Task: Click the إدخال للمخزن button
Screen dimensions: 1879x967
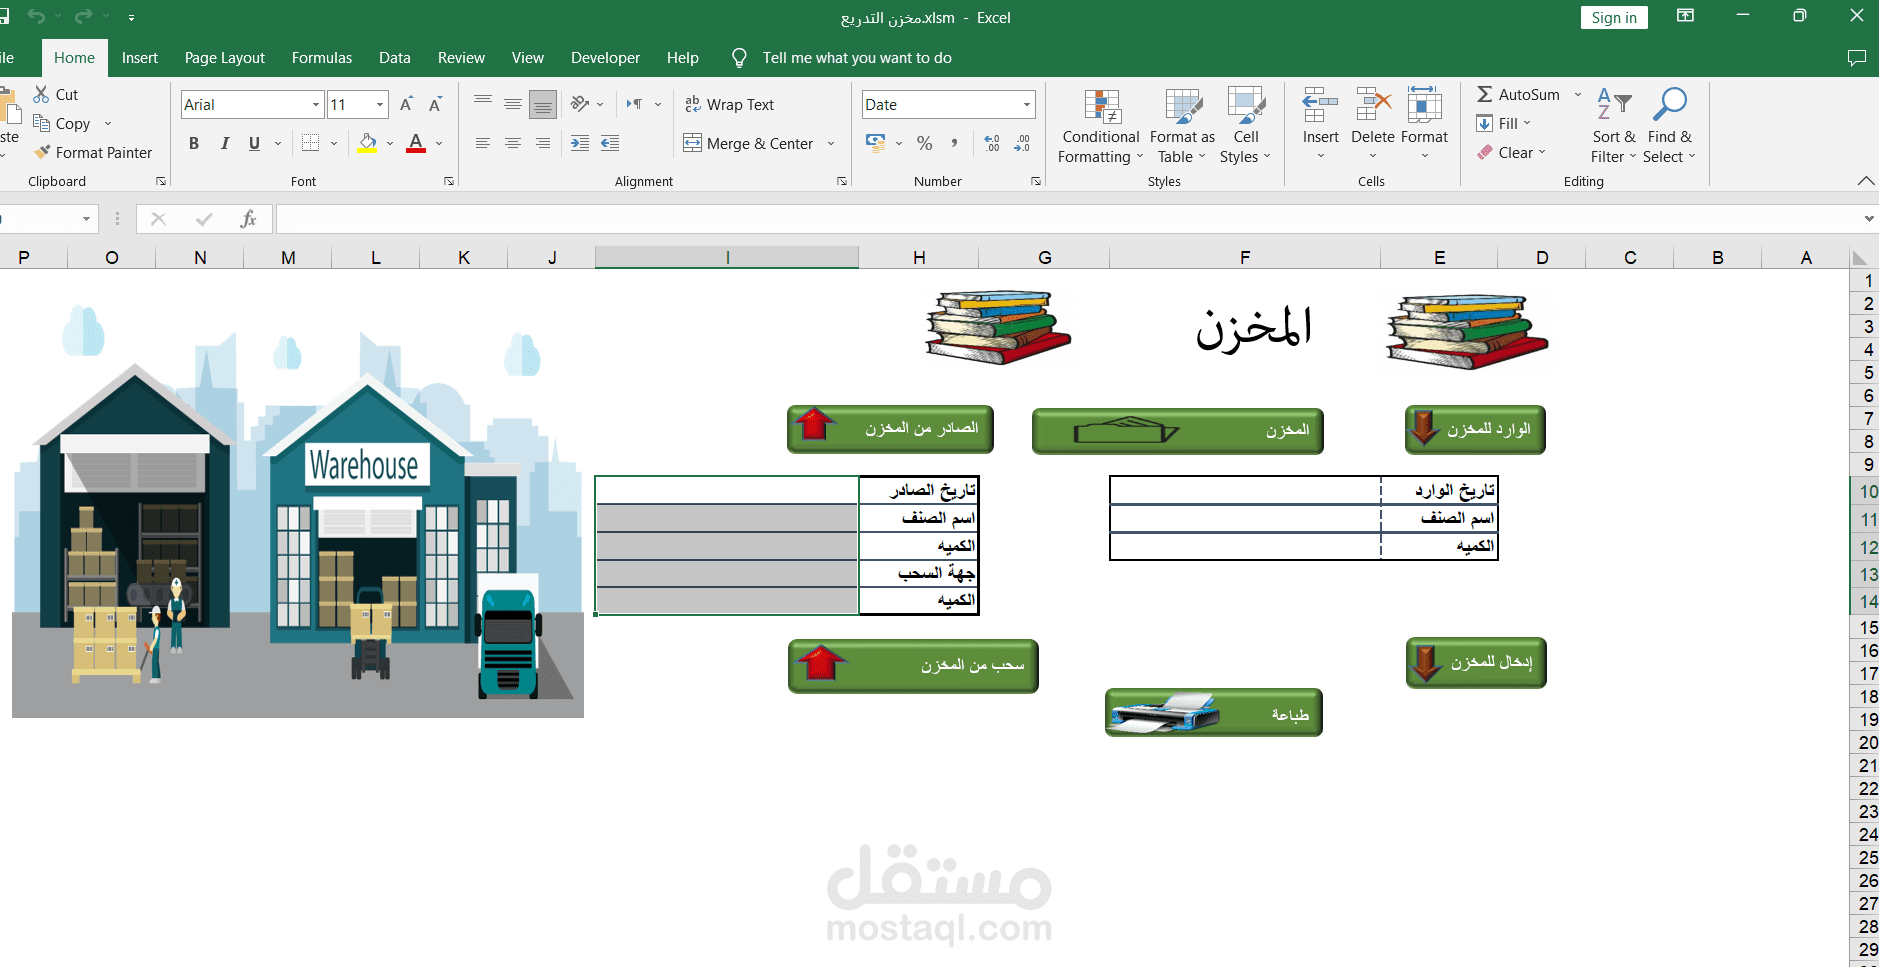Action: click(1476, 663)
